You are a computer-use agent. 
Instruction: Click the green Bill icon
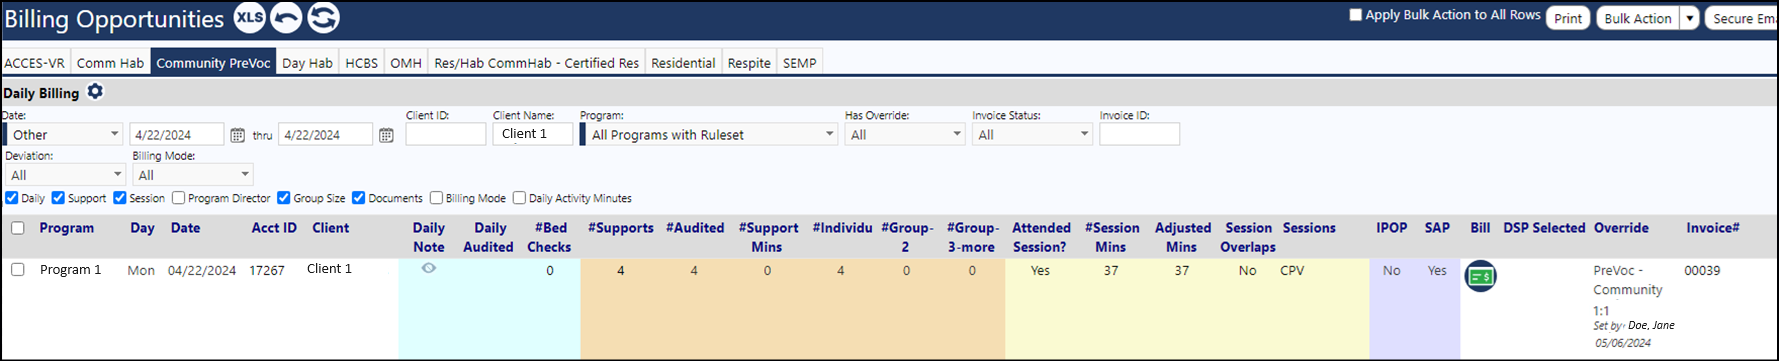(1480, 276)
